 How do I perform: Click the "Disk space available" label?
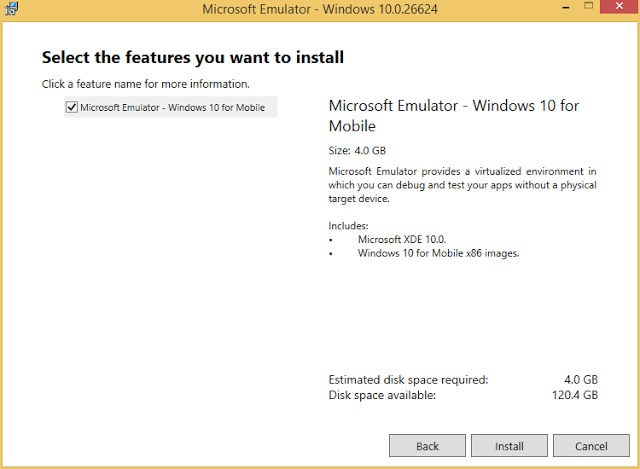click(382, 395)
